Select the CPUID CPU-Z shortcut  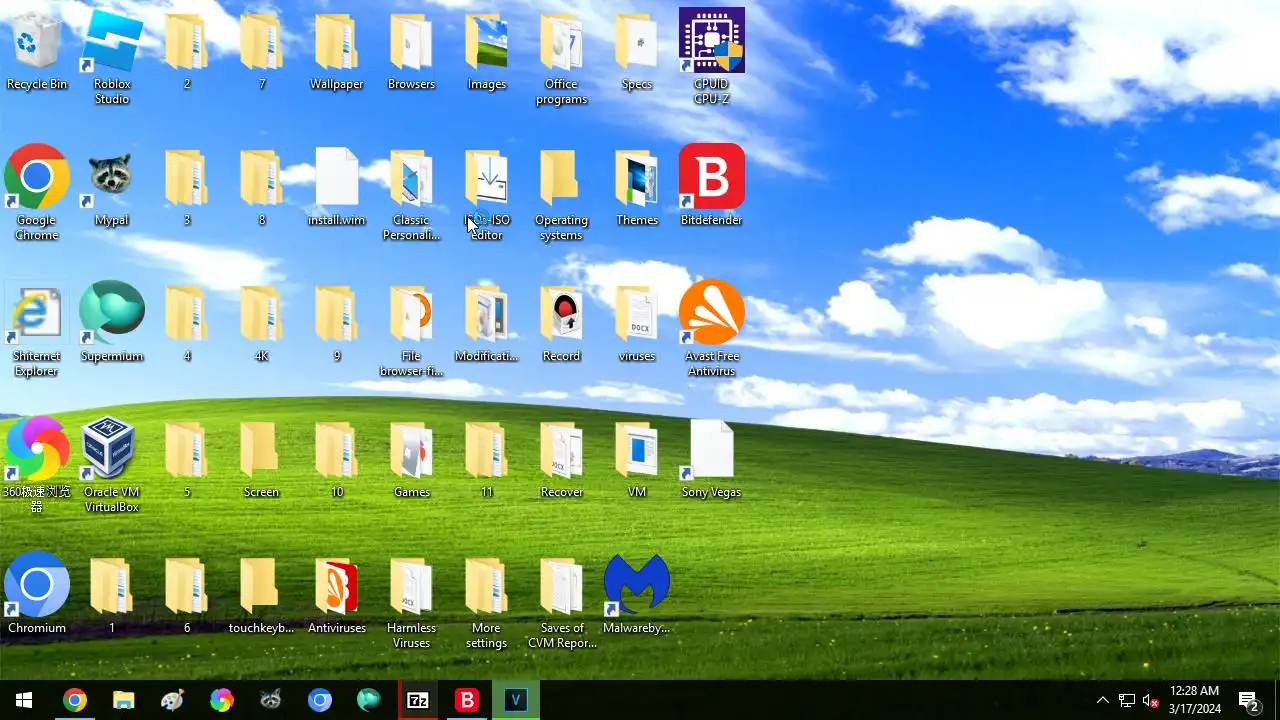[x=712, y=57]
